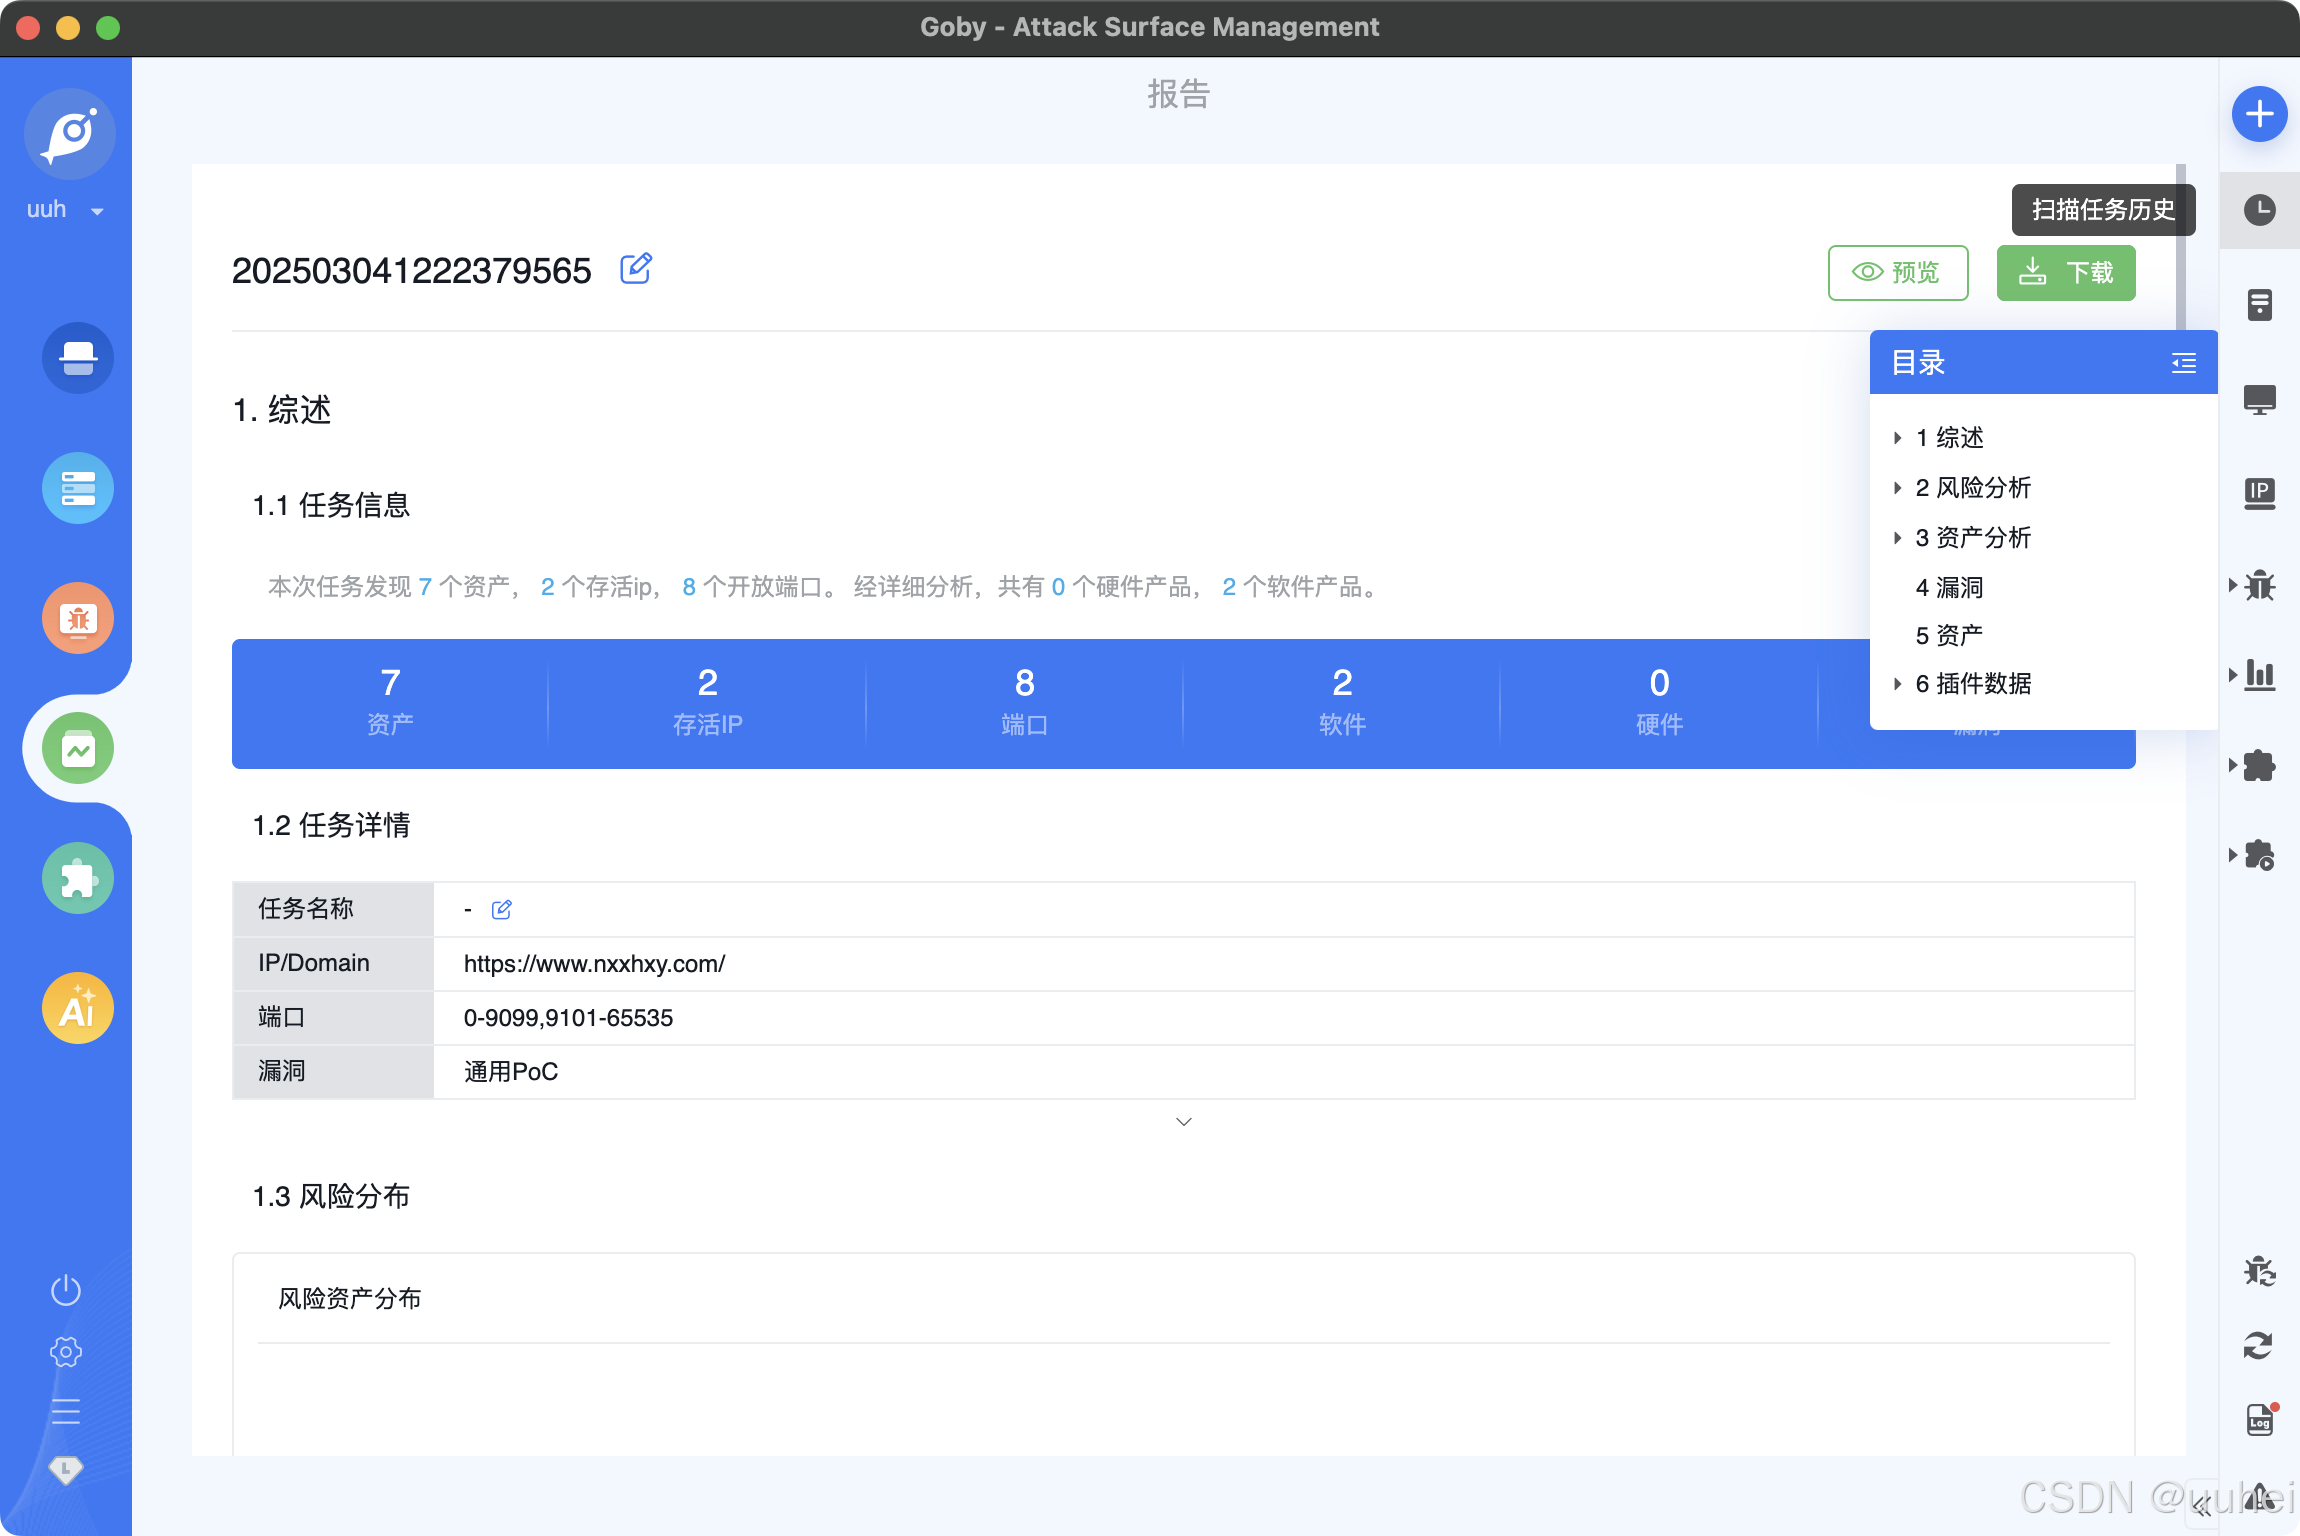The image size is (2300, 1536).
Task: Open Goby settings gear
Action: 65,1352
